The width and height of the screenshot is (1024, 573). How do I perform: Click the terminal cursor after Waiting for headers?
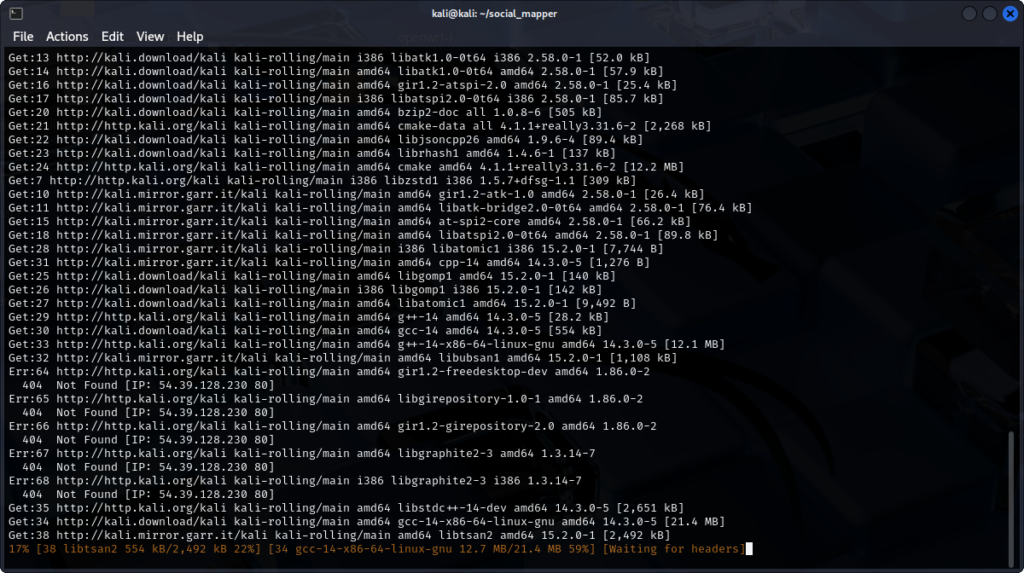coord(748,548)
